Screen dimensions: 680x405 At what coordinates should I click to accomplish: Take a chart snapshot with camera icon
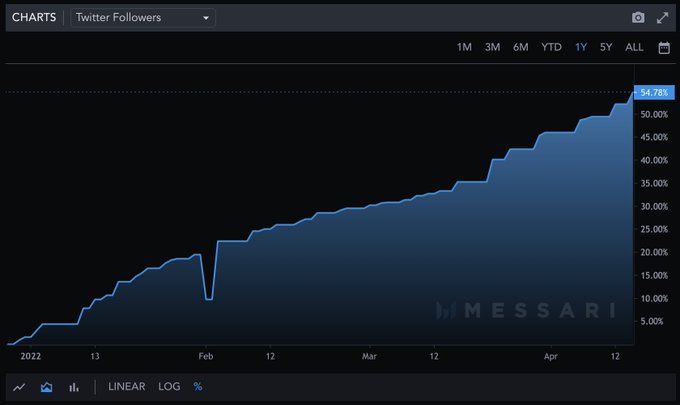638,18
